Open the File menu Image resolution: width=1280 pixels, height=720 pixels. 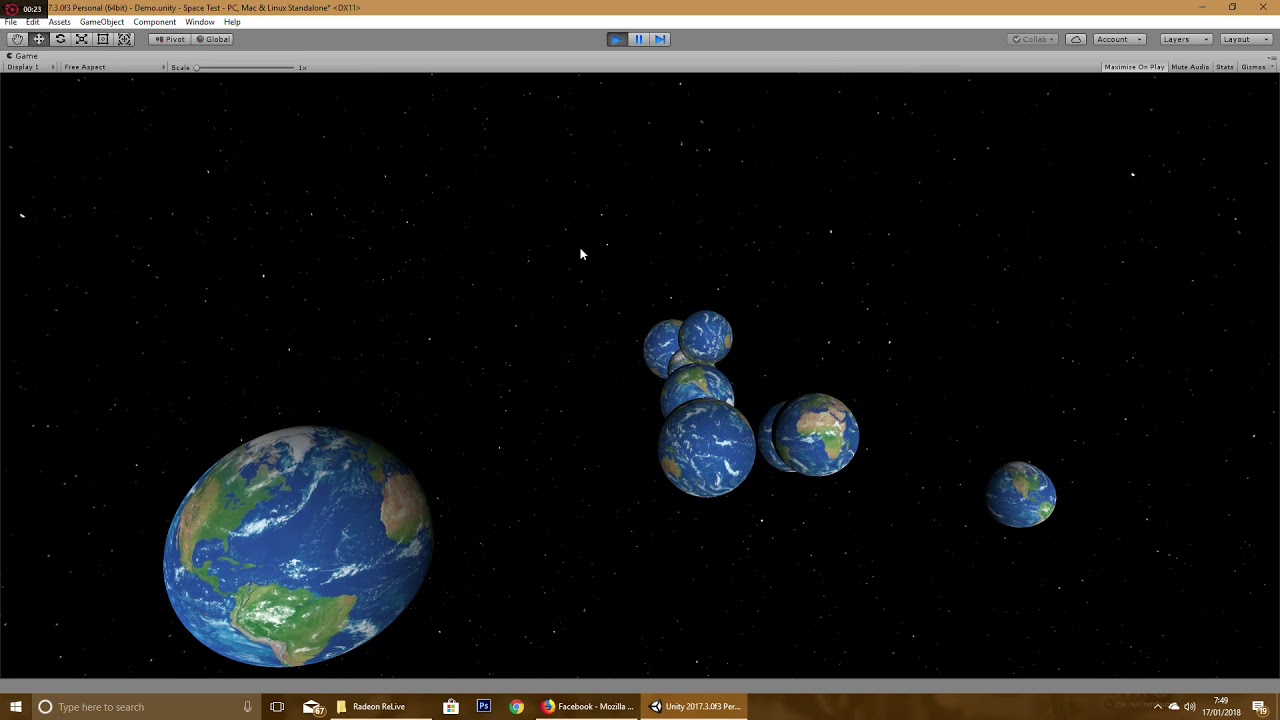click(10, 22)
